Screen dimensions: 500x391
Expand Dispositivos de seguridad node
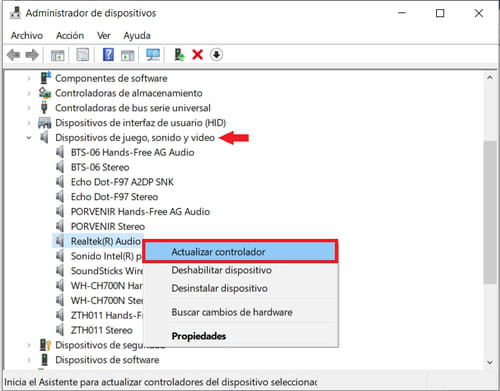[x=29, y=345]
